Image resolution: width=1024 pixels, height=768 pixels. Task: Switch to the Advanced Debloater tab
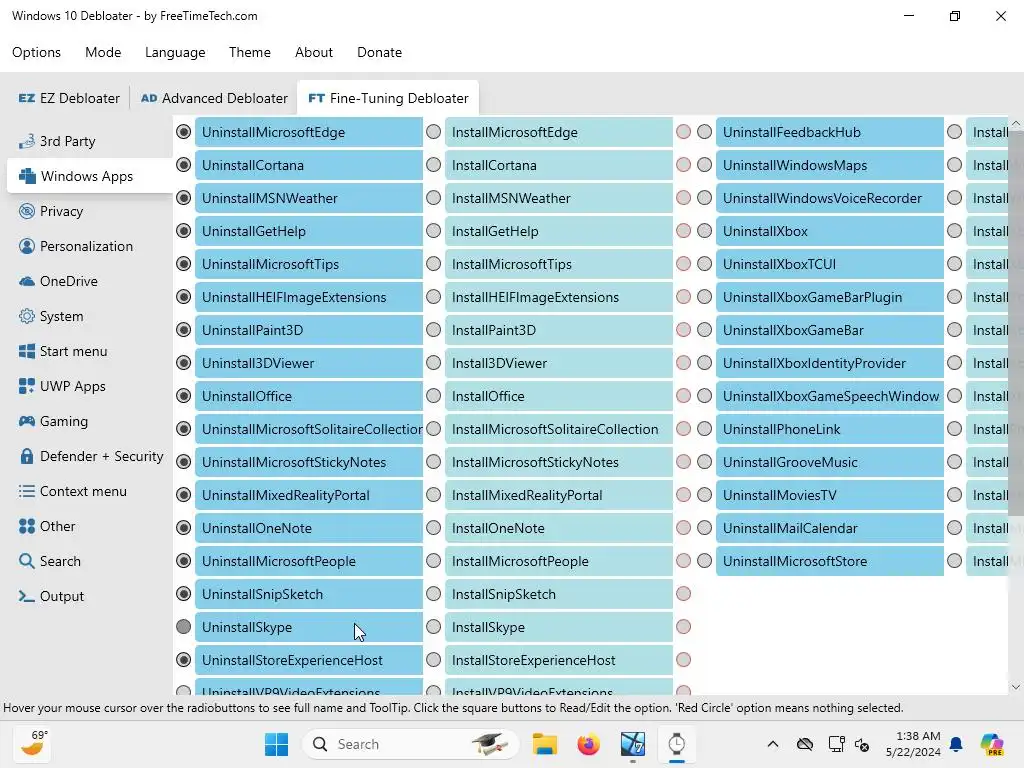click(x=214, y=98)
